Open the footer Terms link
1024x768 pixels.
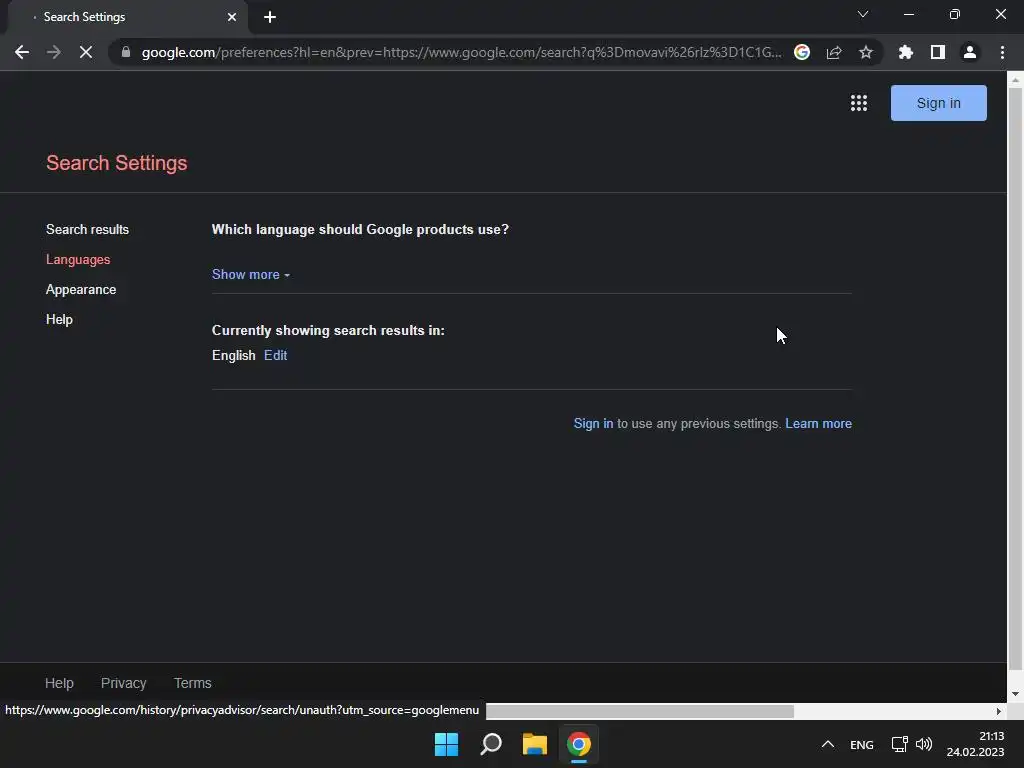coord(193,682)
